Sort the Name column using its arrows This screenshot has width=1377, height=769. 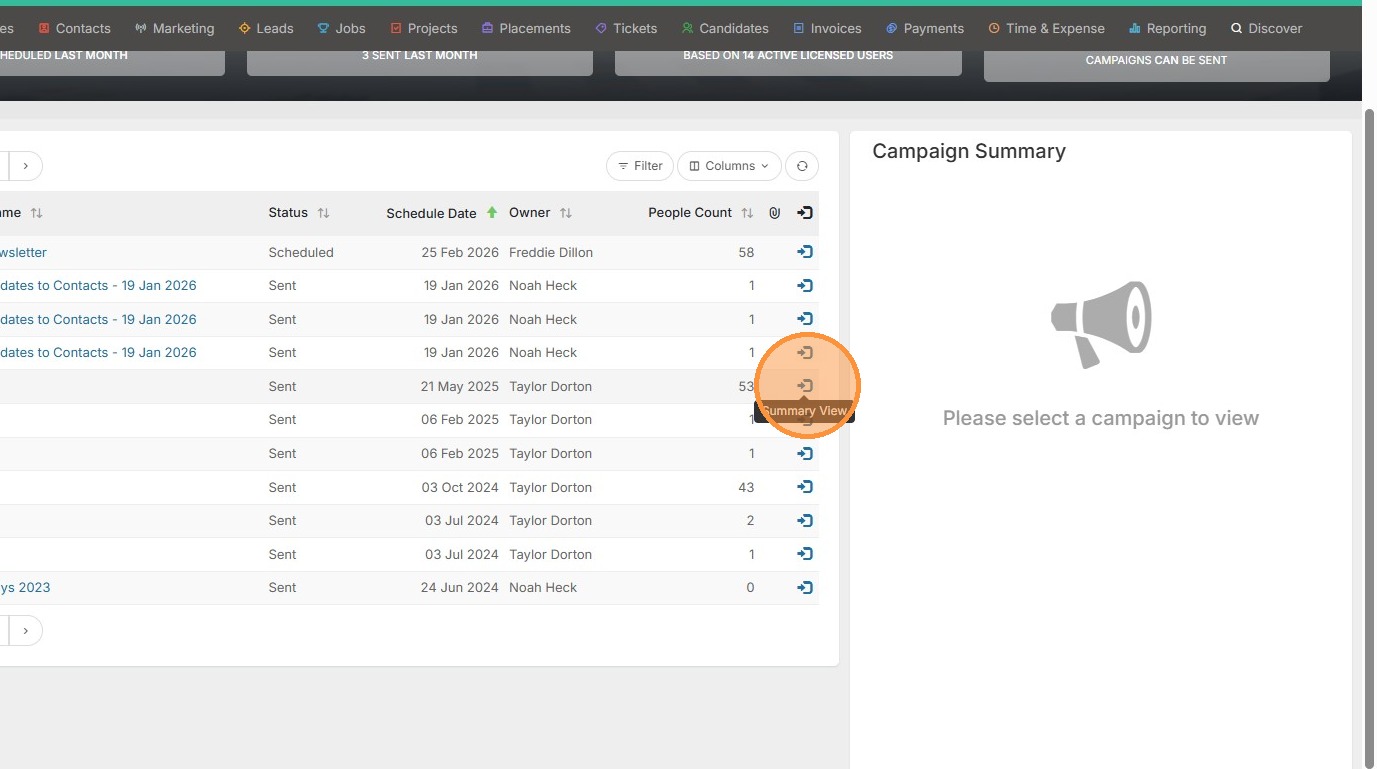click(37, 213)
